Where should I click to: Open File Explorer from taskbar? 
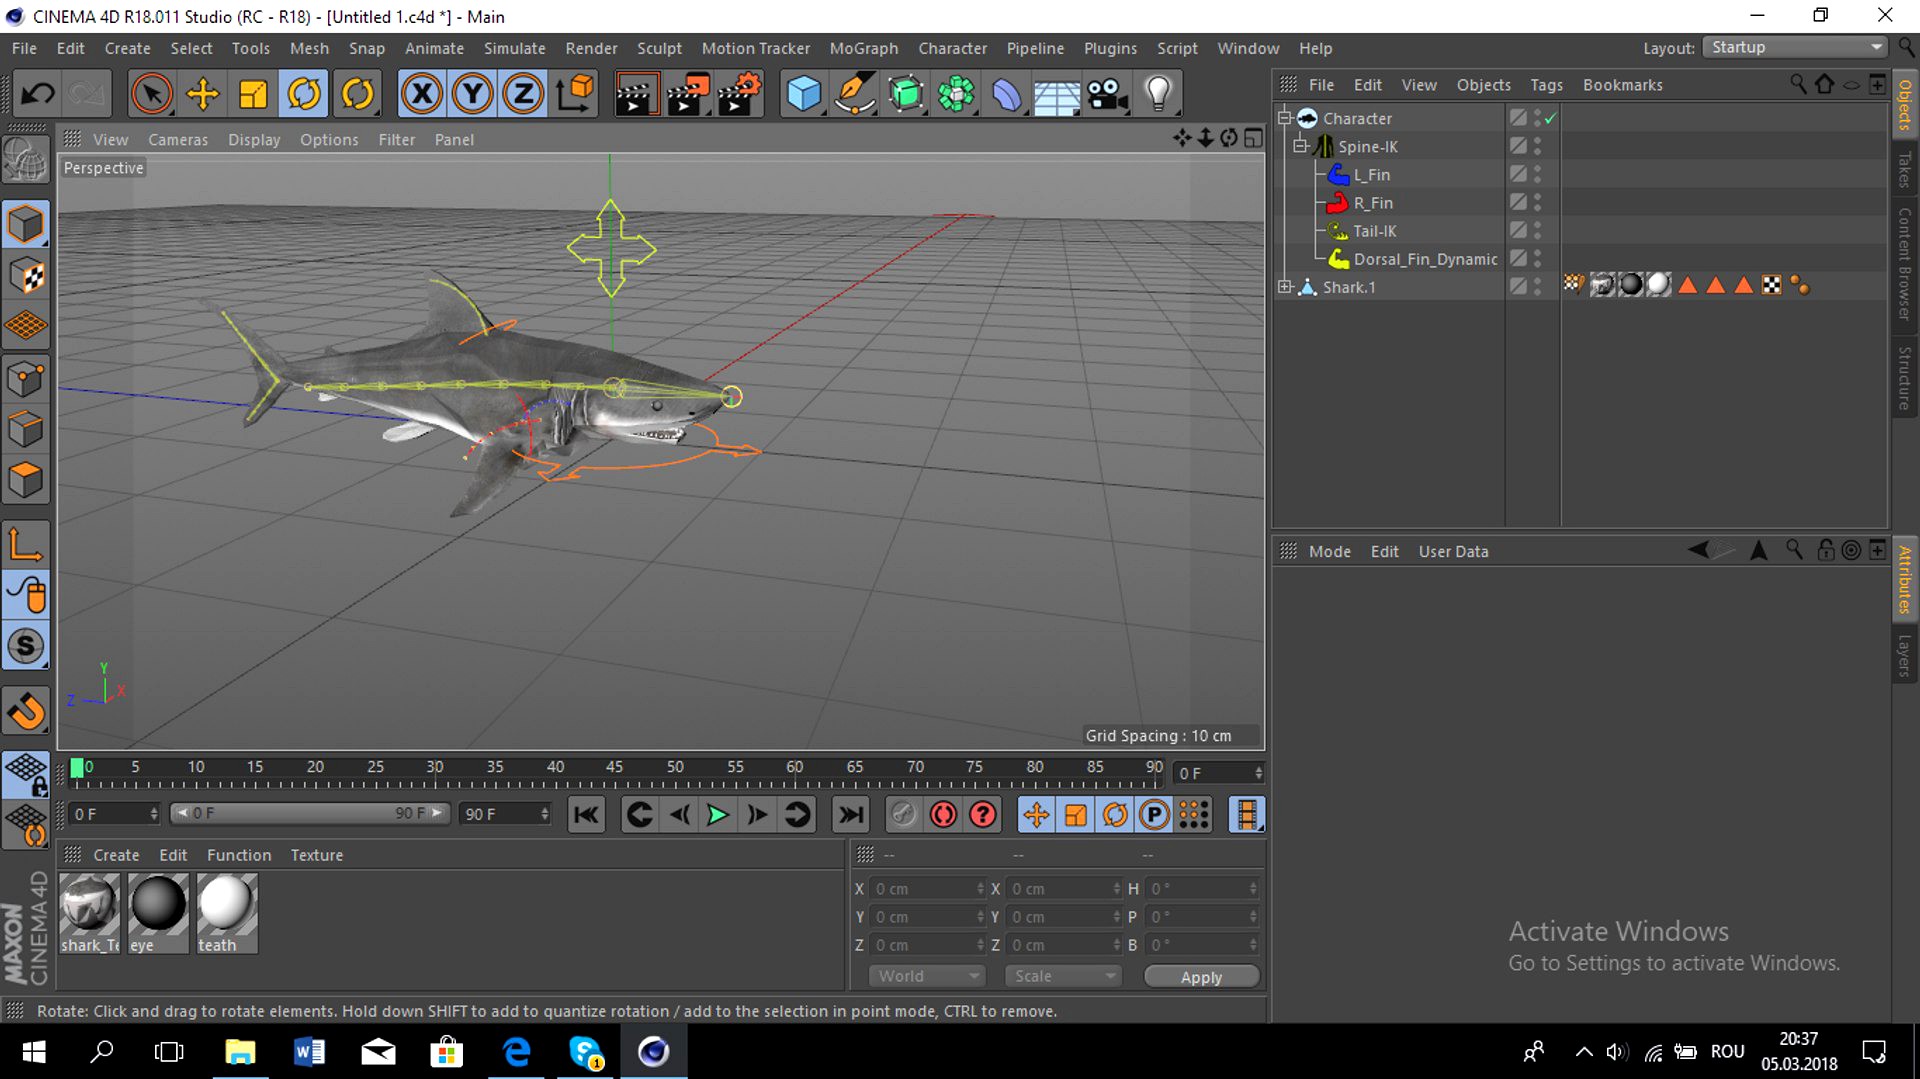[x=240, y=1051]
